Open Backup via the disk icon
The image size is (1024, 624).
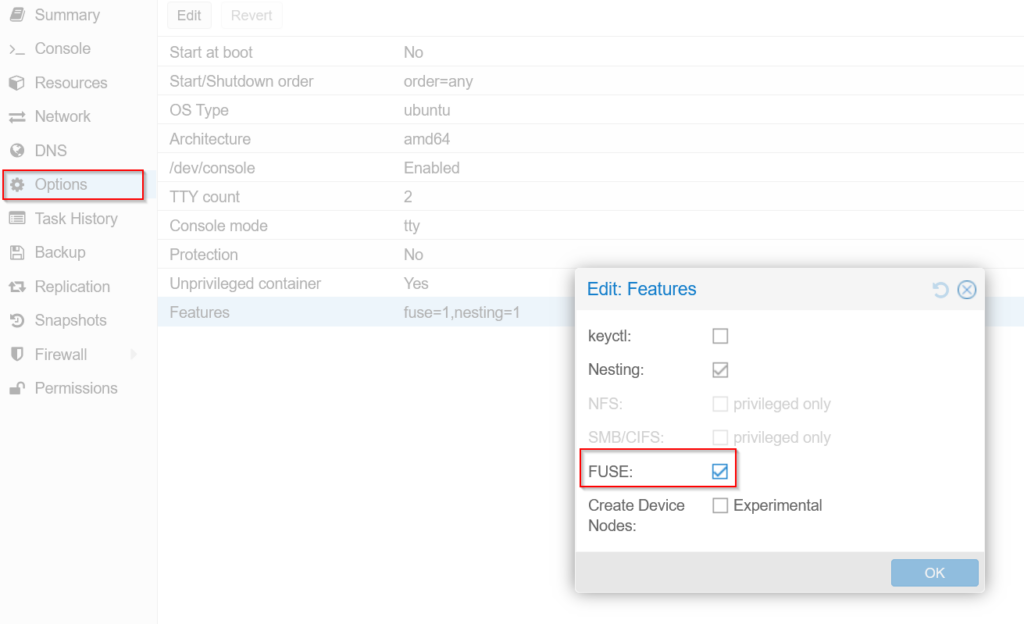(18, 252)
